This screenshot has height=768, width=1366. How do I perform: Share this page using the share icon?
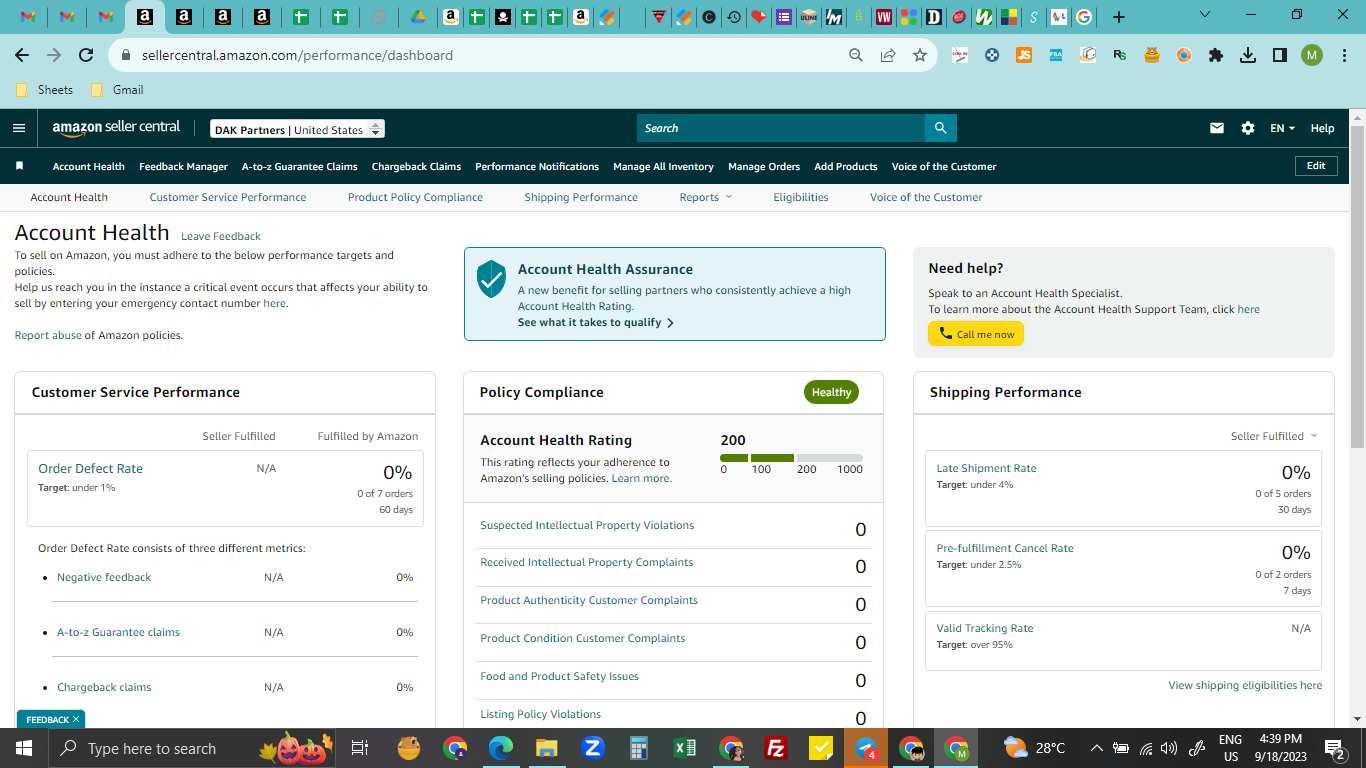pyautogui.click(x=888, y=55)
